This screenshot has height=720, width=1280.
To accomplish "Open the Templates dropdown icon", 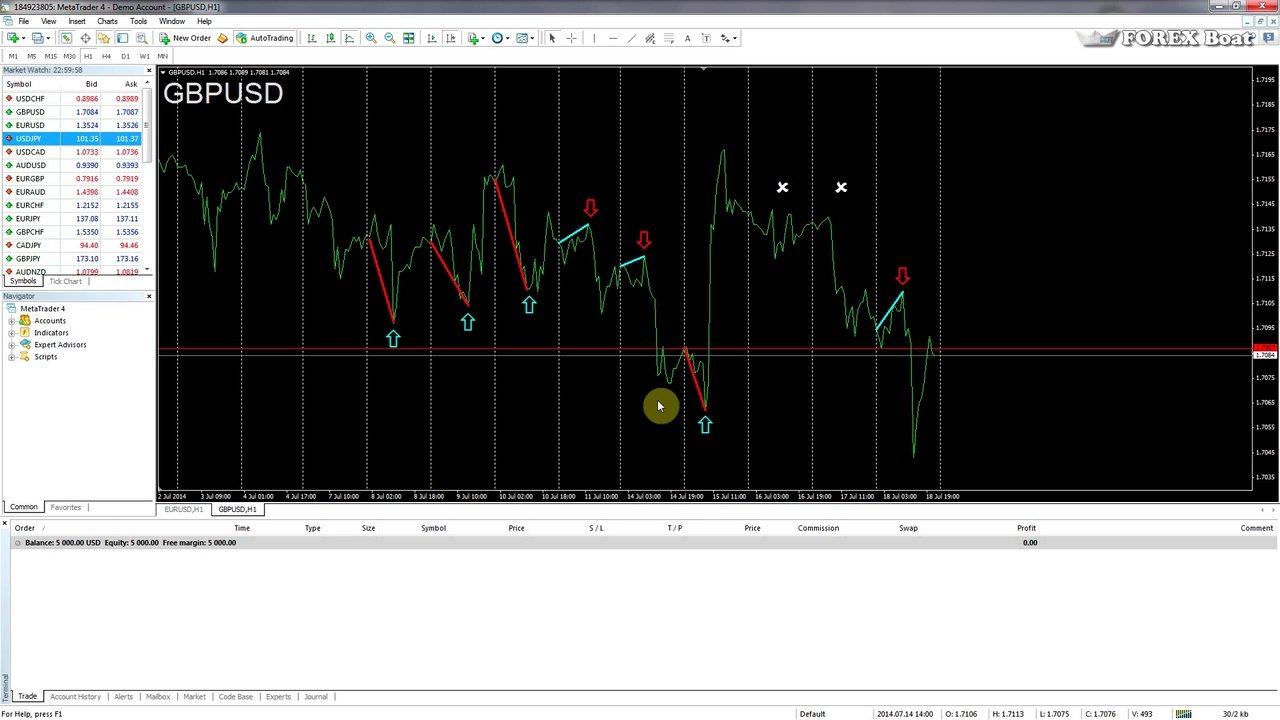I will 525,38.
